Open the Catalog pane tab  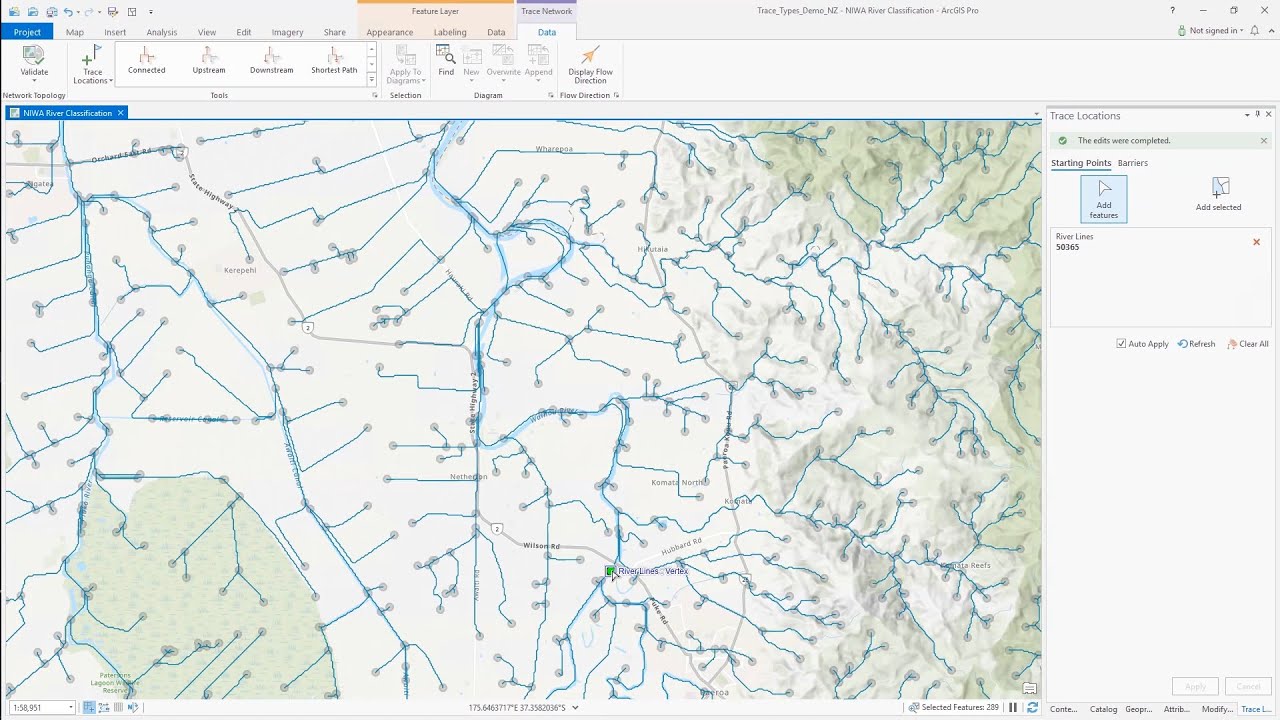click(1103, 709)
